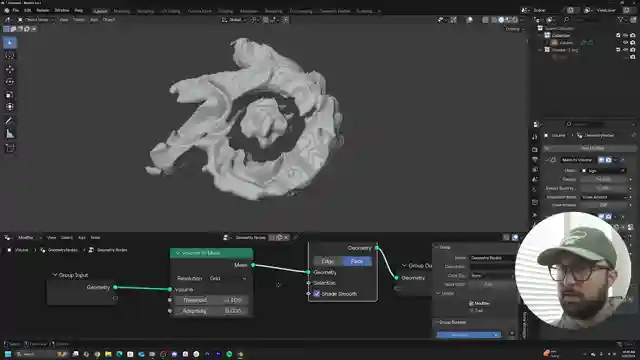Viewport: 640px width, 360px height.
Task: Open the Output properties tab icon
Action: click(x=535, y=160)
